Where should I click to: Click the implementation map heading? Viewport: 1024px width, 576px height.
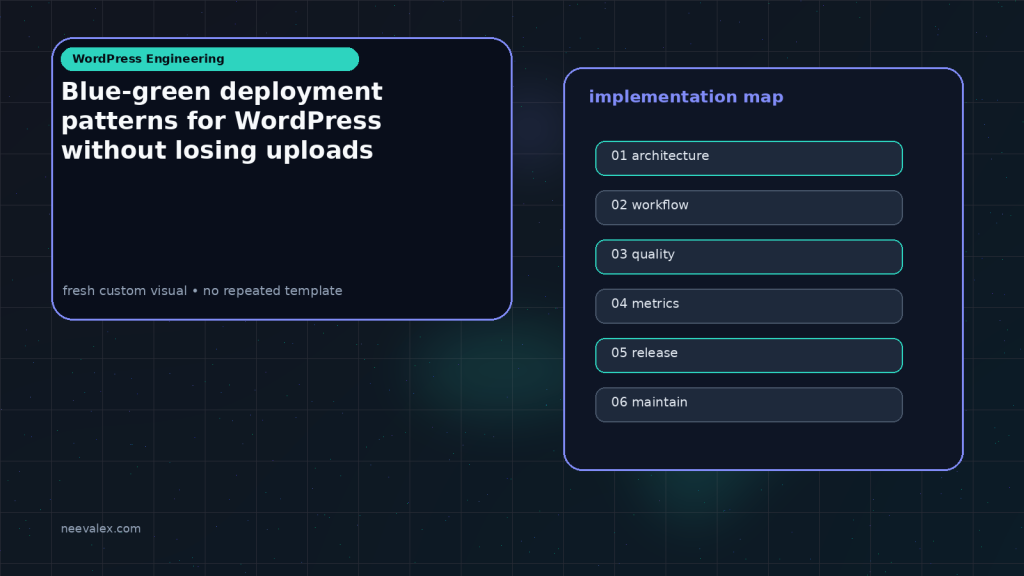pos(686,97)
